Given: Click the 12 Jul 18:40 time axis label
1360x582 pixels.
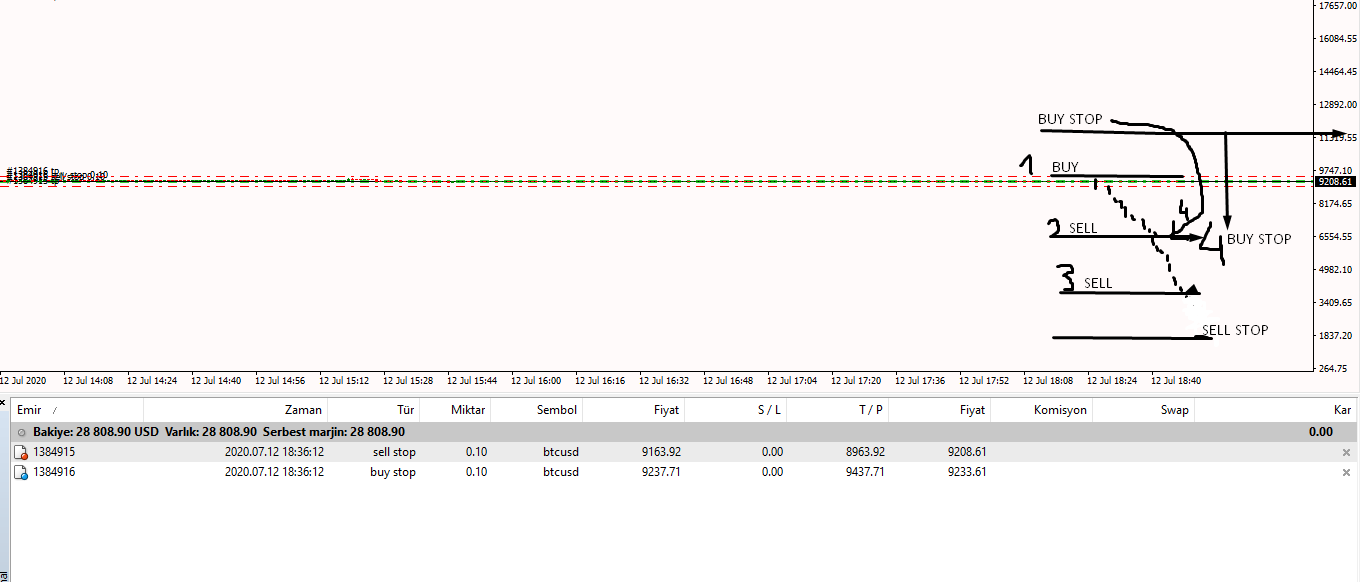Looking at the screenshot, I should [1176, 381].
